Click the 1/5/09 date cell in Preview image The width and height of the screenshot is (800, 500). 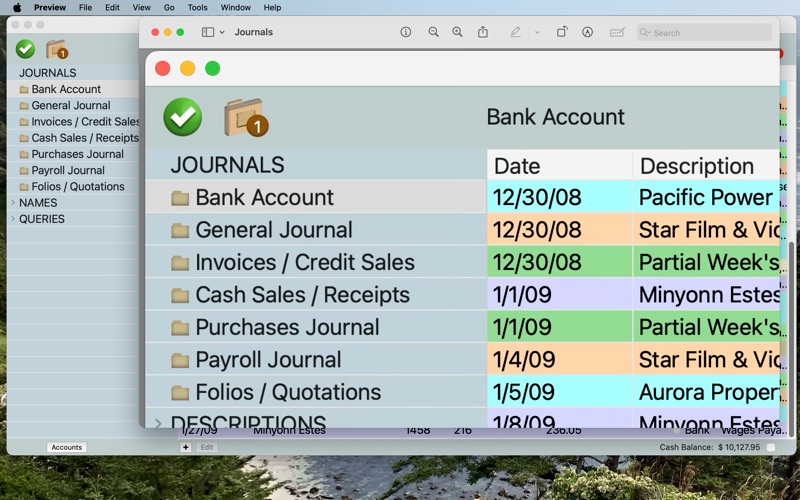[560, 392]
